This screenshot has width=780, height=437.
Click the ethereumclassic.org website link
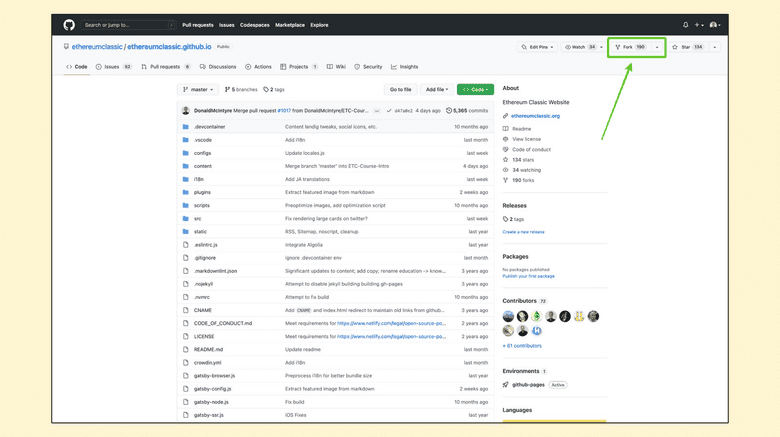535,116
